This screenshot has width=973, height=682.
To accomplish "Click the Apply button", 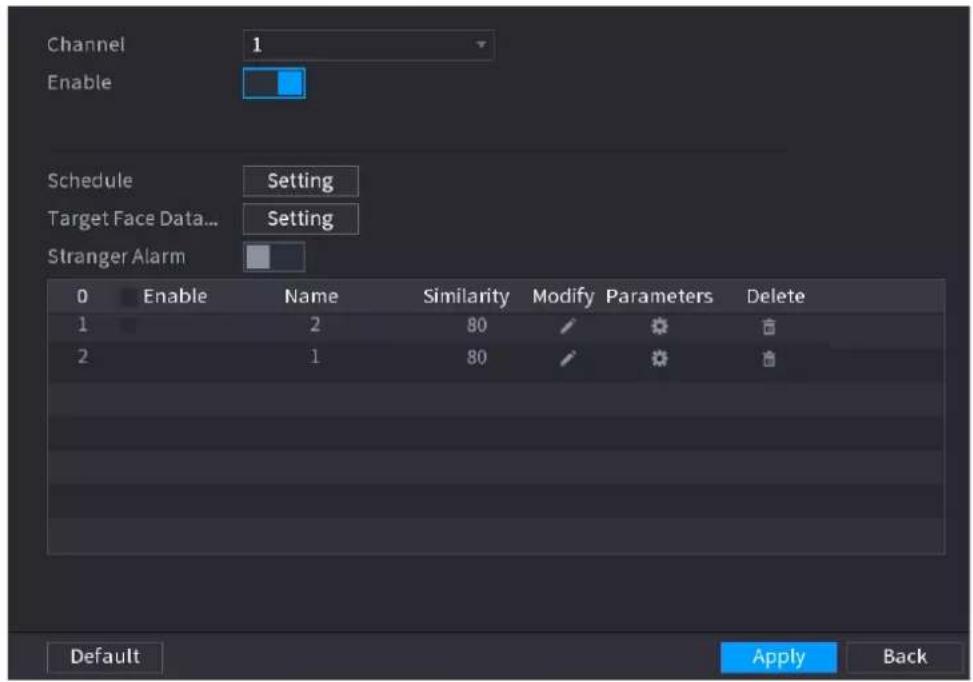I will coord(778,657).
